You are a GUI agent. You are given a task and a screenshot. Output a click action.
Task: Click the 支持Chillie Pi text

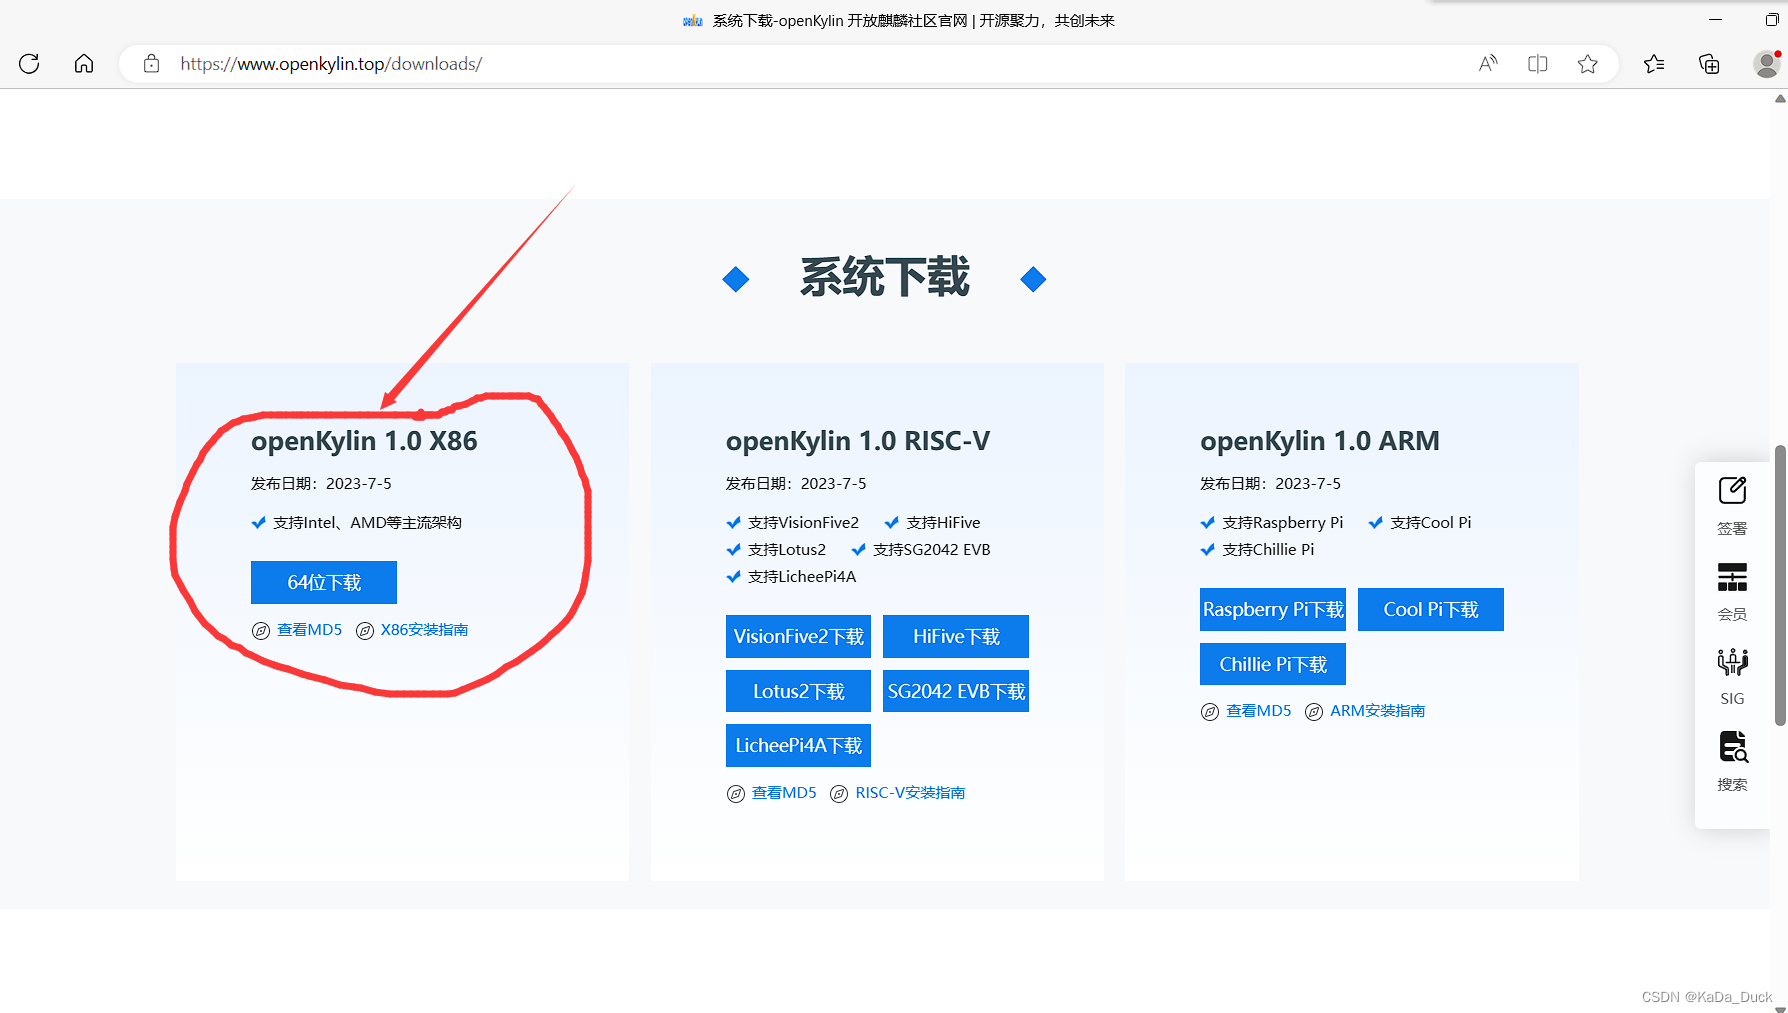[x=1268, y=550]
